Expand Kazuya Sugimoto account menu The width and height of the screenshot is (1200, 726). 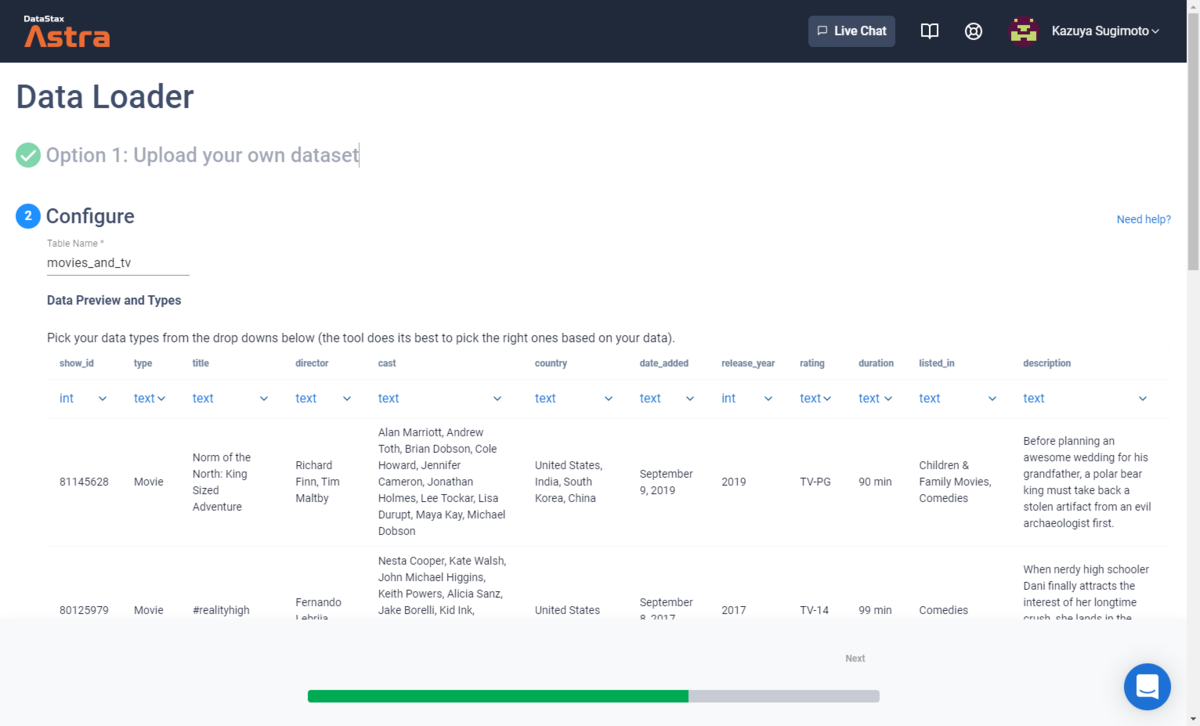pos(1105,31)
